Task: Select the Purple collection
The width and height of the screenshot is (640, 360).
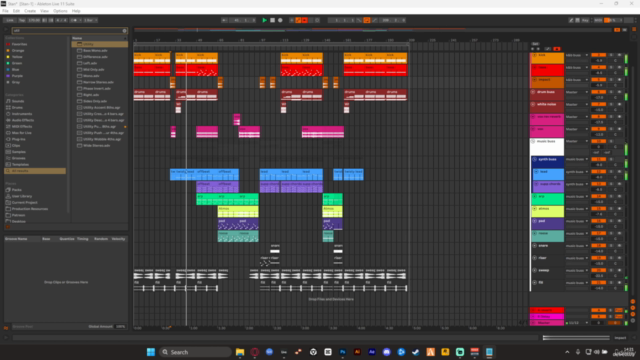Action: [x=17, y=76]
